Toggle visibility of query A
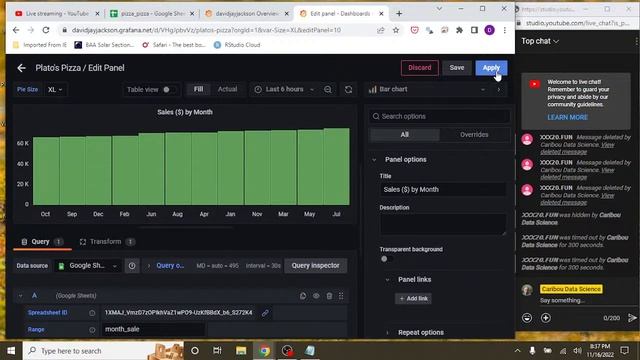Viewport: 640px width, 360px height. click(x=316, y=296)
